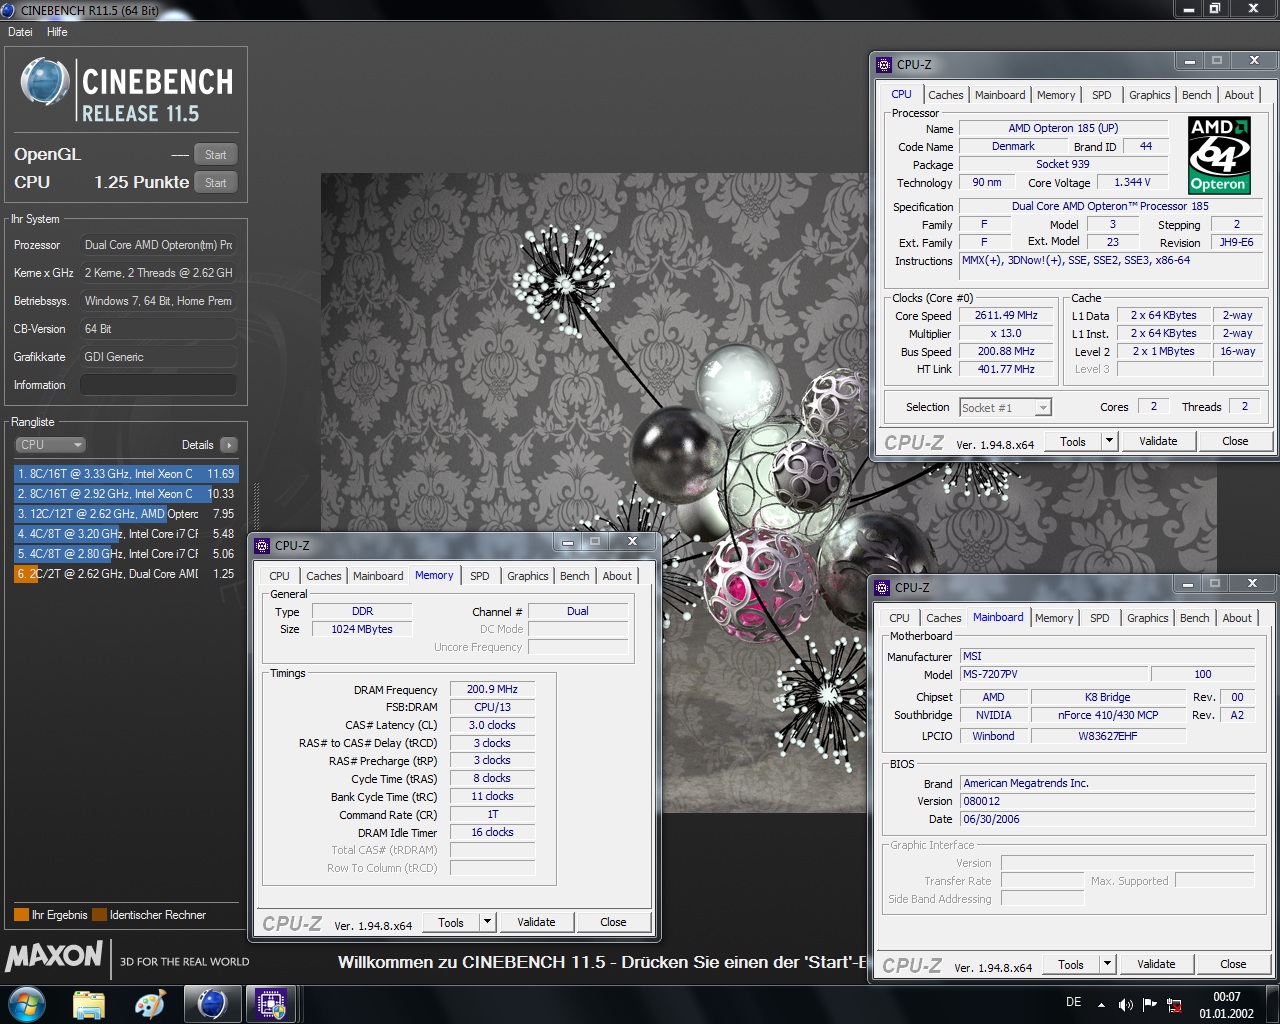
Task: Click the Windows Start orb
Action: tap(27, 1004)
